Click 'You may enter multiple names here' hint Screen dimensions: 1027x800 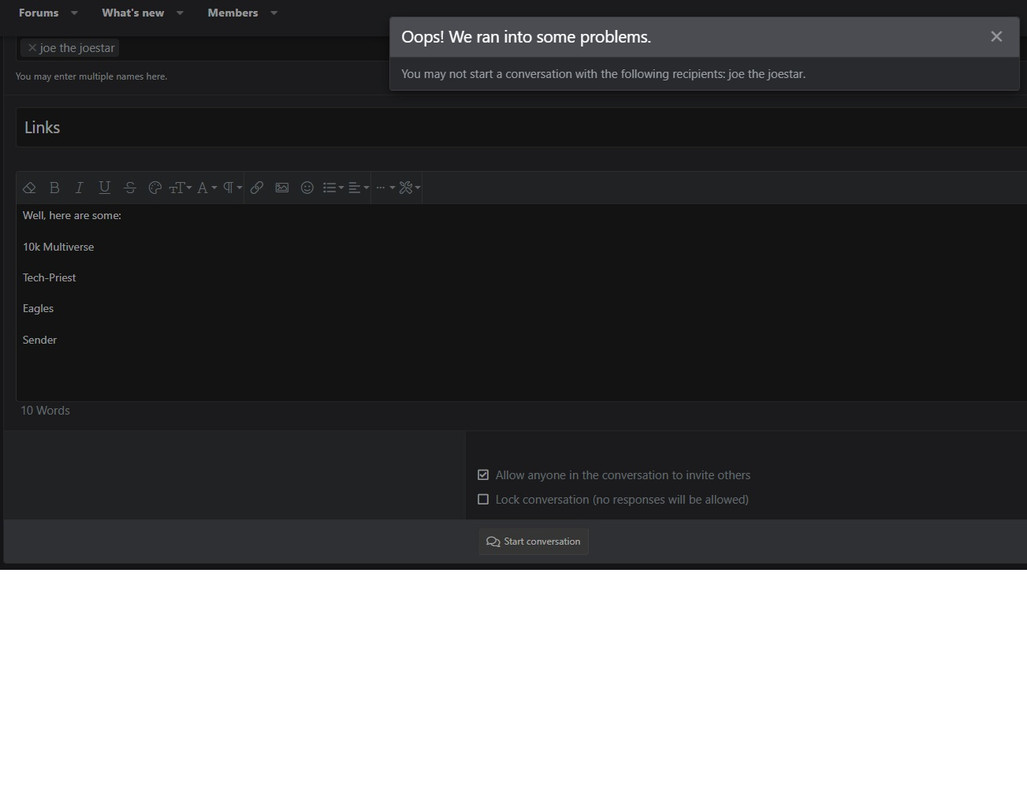91,77
